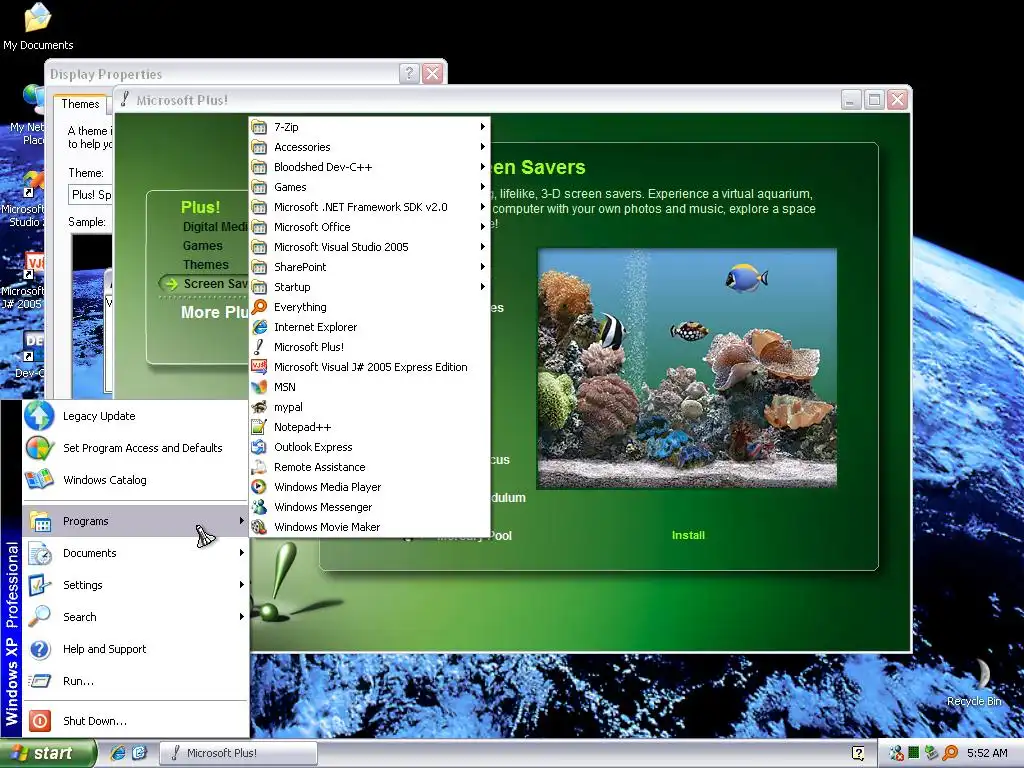Click the Windows Catalog icon
This screenshot has height=768, width=1024.
pos(39,480)
